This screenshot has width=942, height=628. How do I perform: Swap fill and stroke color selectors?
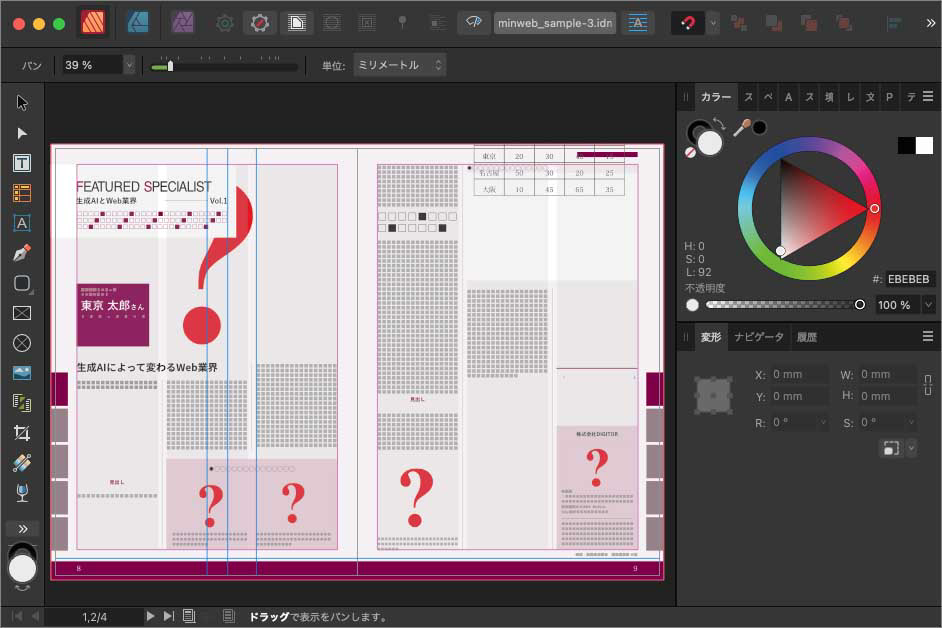(x=718, y=122)
